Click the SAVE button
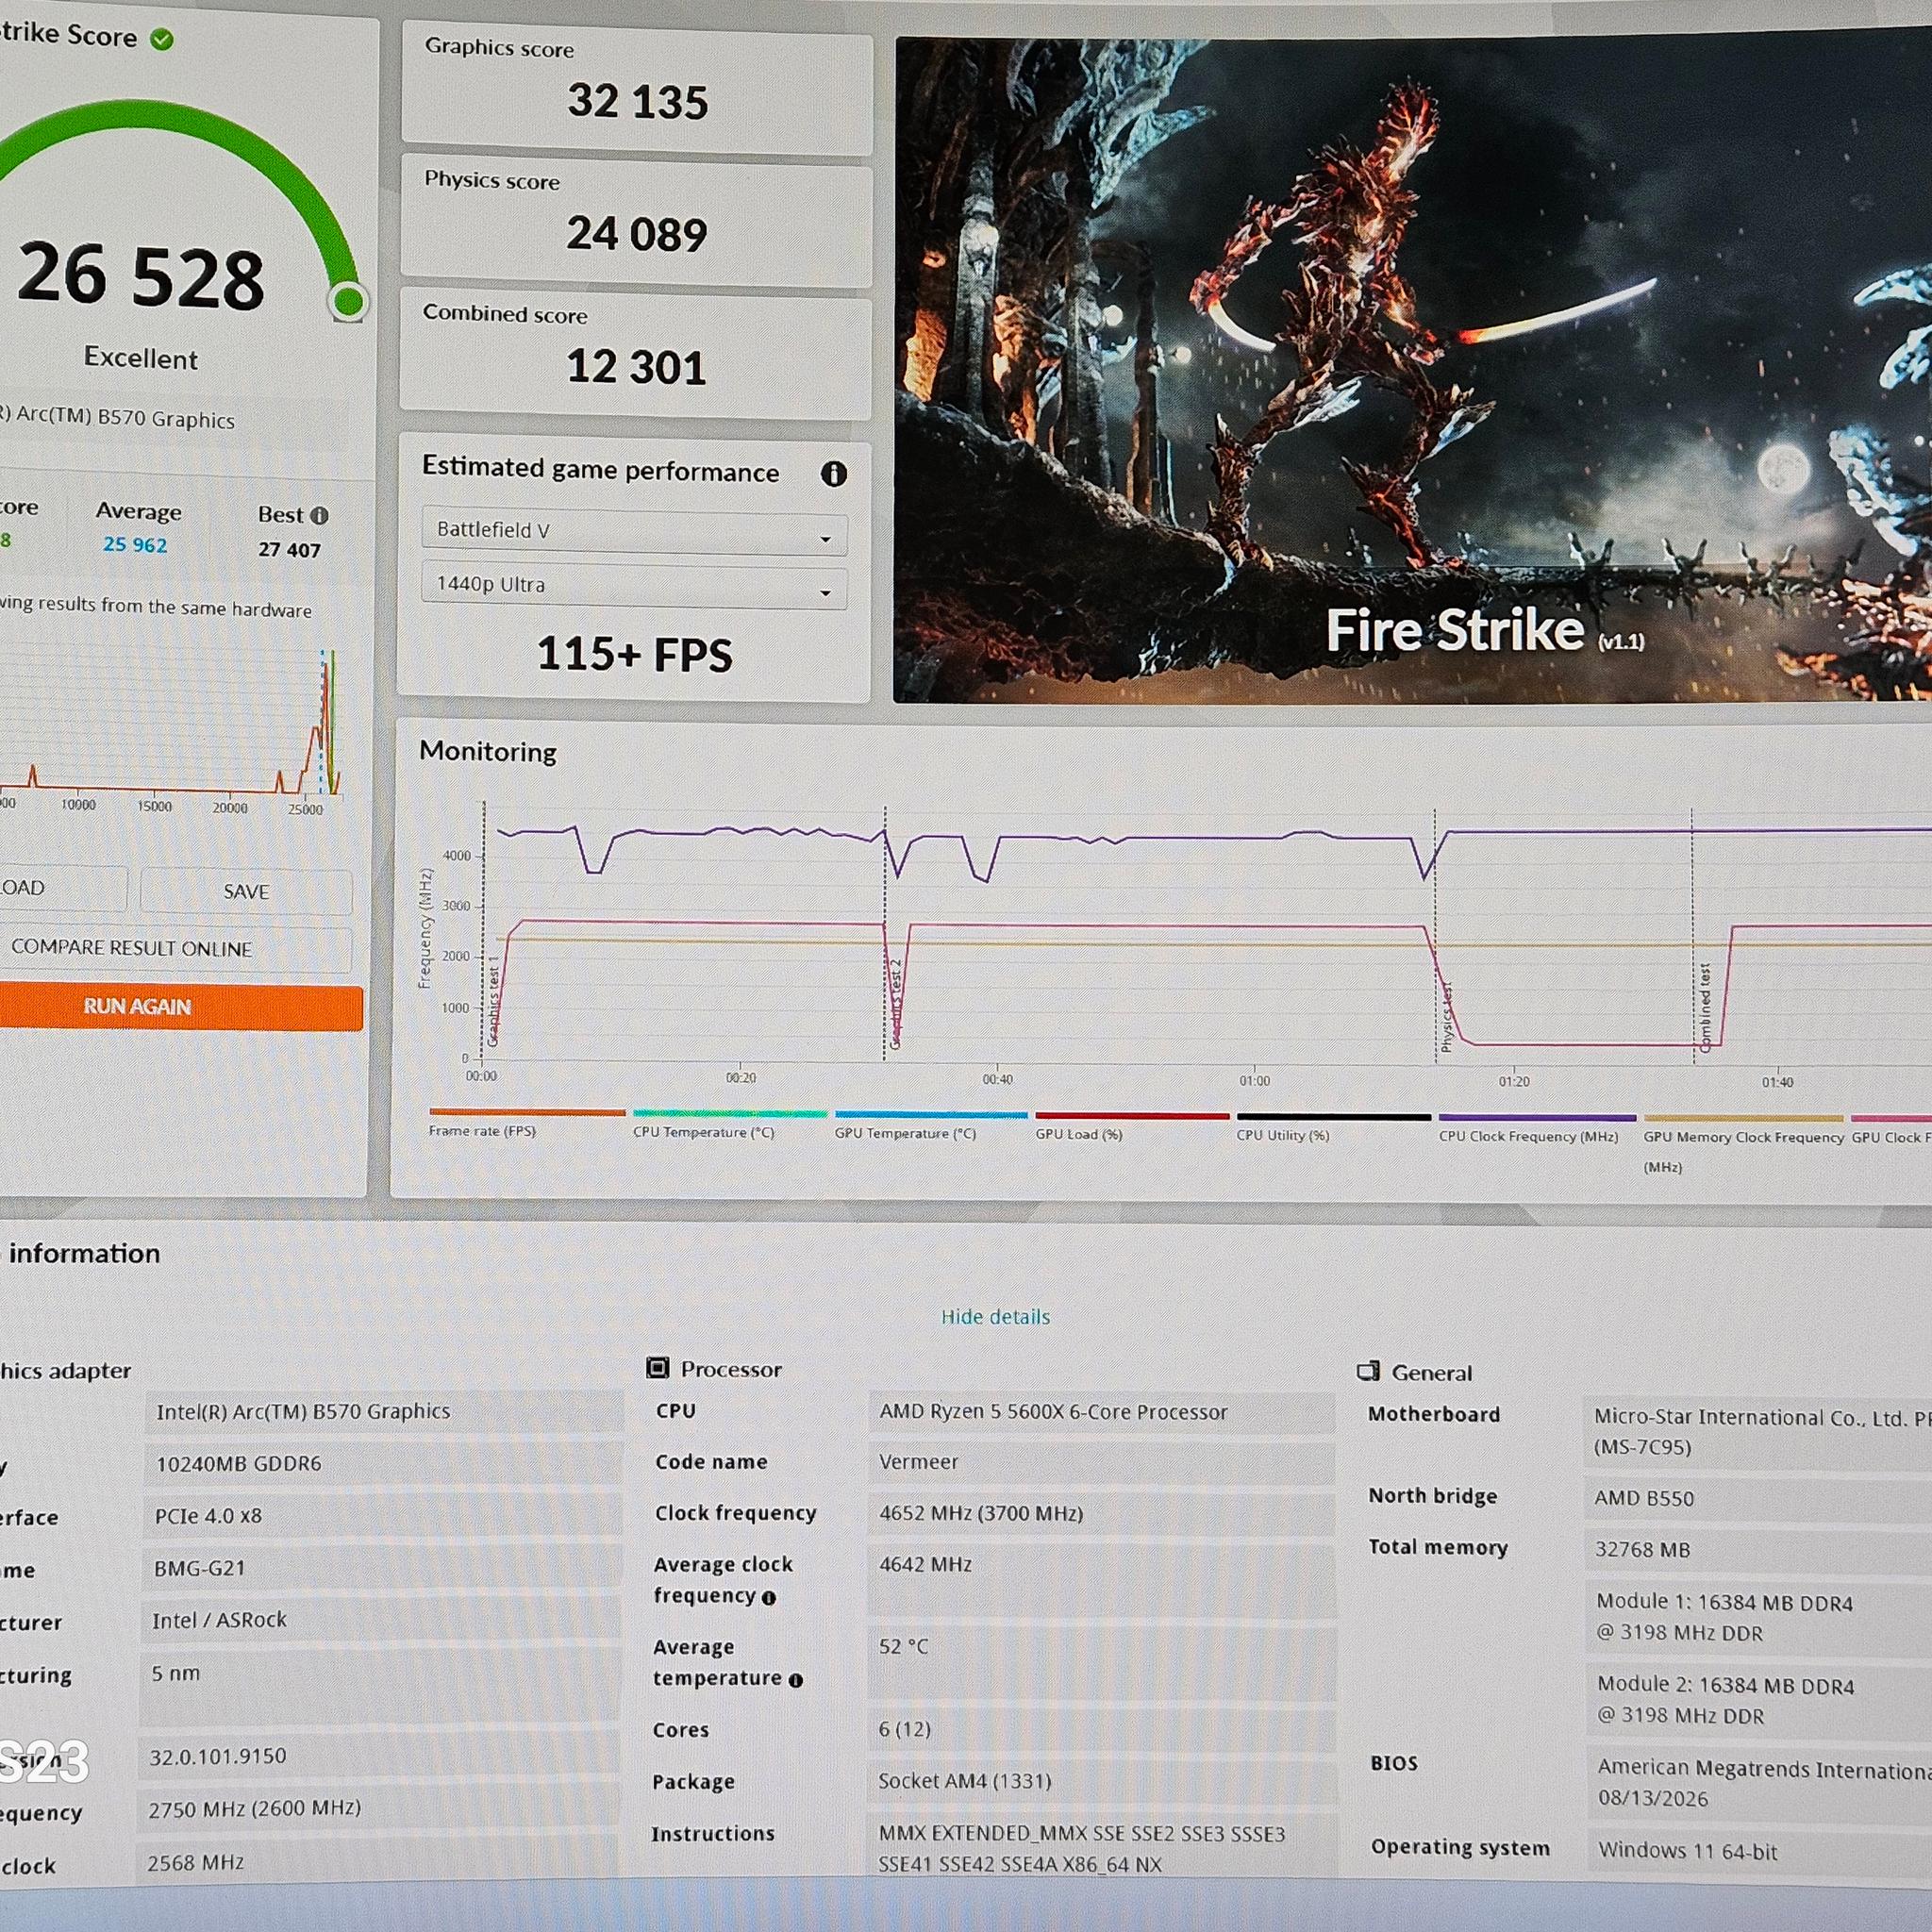The image size is (1932, 1932). tap(246, 891)
